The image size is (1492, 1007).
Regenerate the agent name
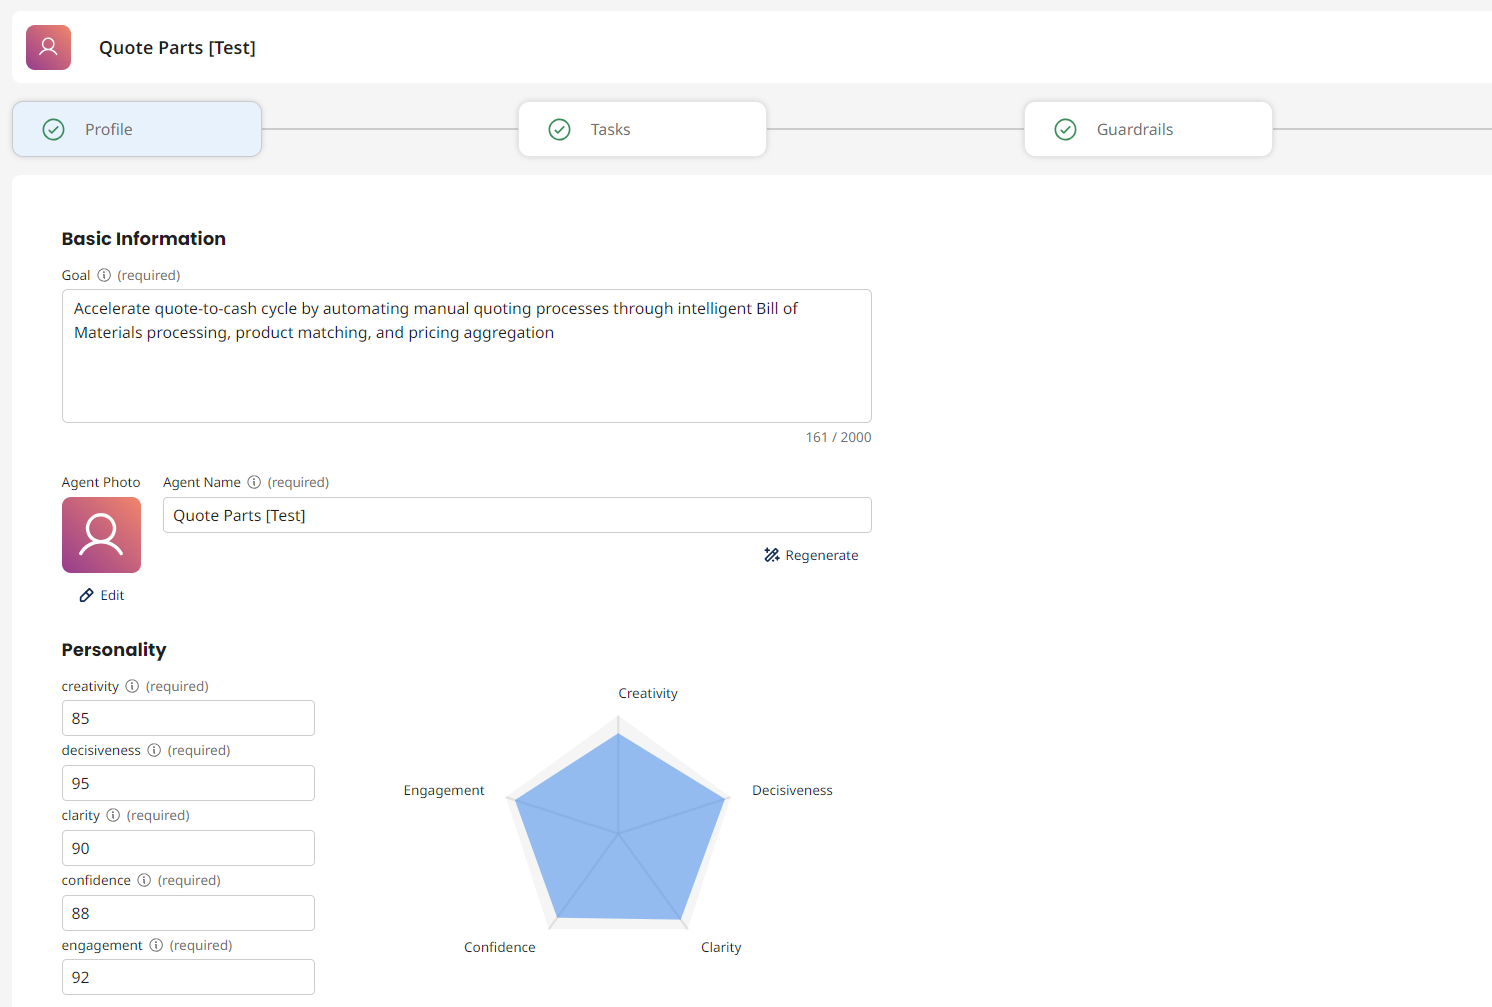coord(811,555)
